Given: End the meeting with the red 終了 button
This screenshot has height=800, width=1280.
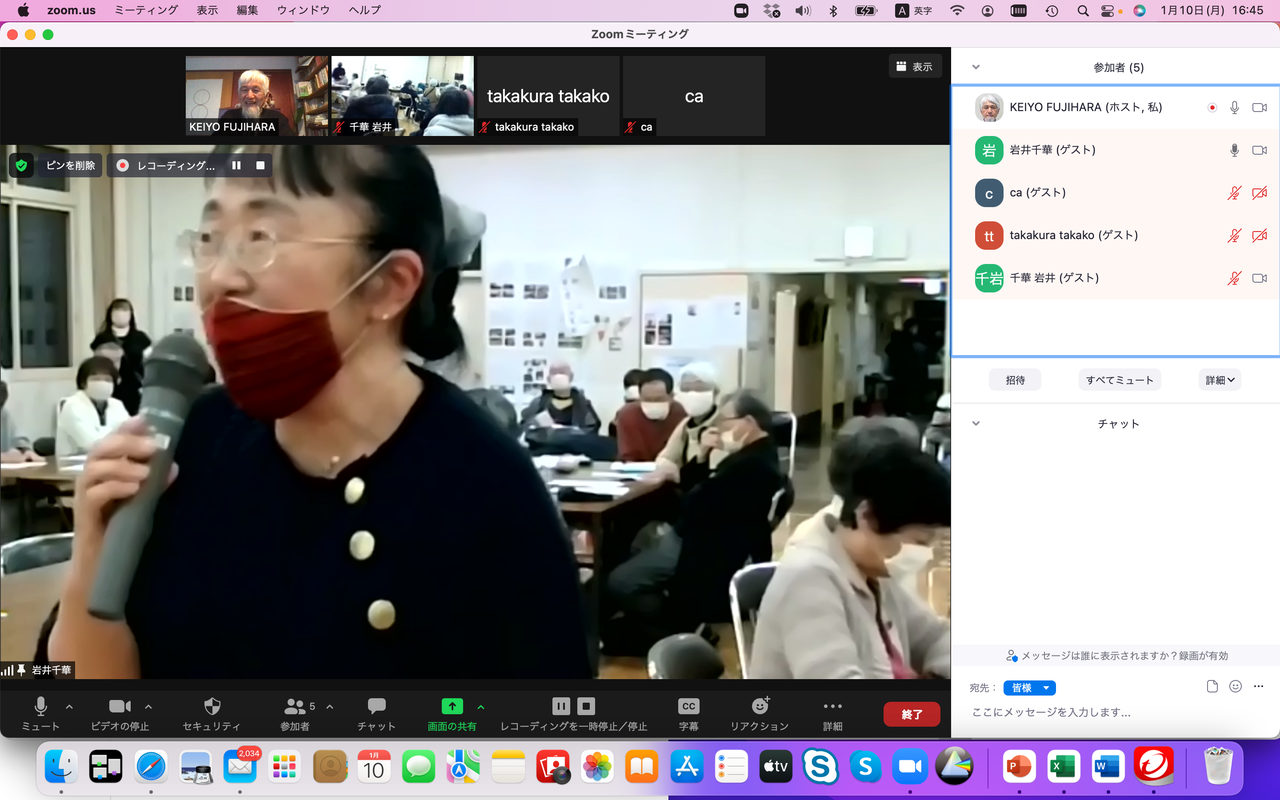Looking at the screenshot, I should [912, 714].
